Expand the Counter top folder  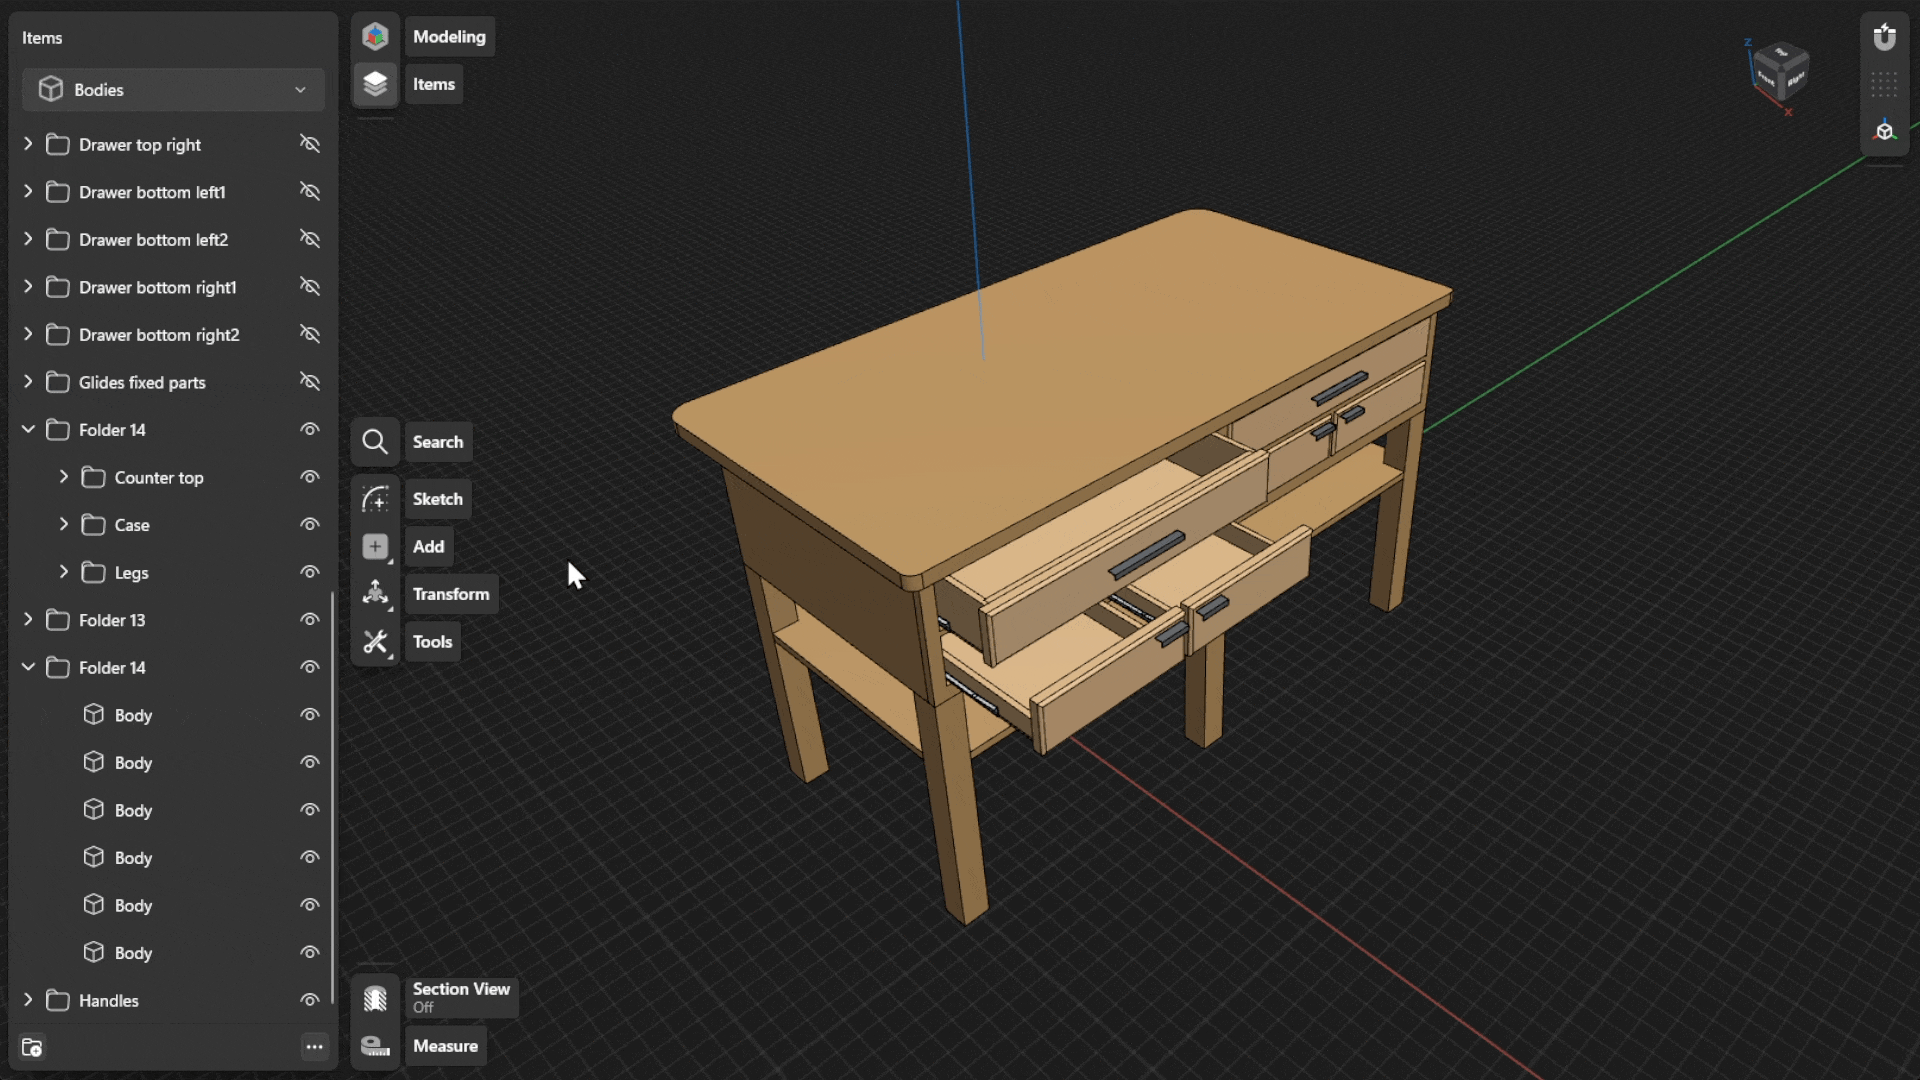[64, 477]
